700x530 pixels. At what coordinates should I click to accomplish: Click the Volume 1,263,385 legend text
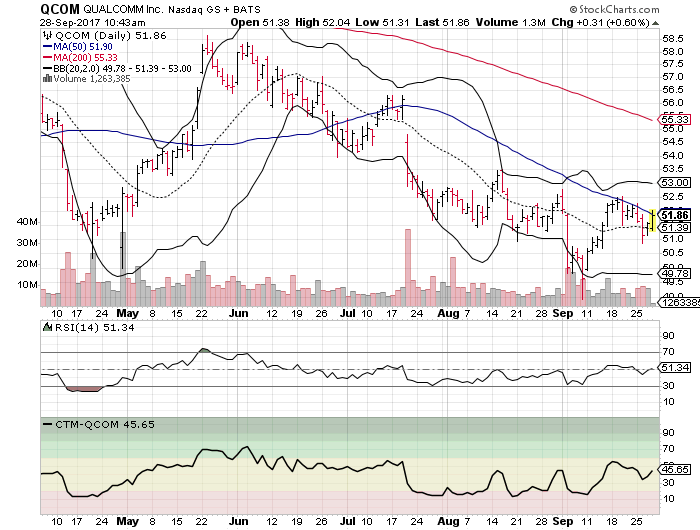92,79
